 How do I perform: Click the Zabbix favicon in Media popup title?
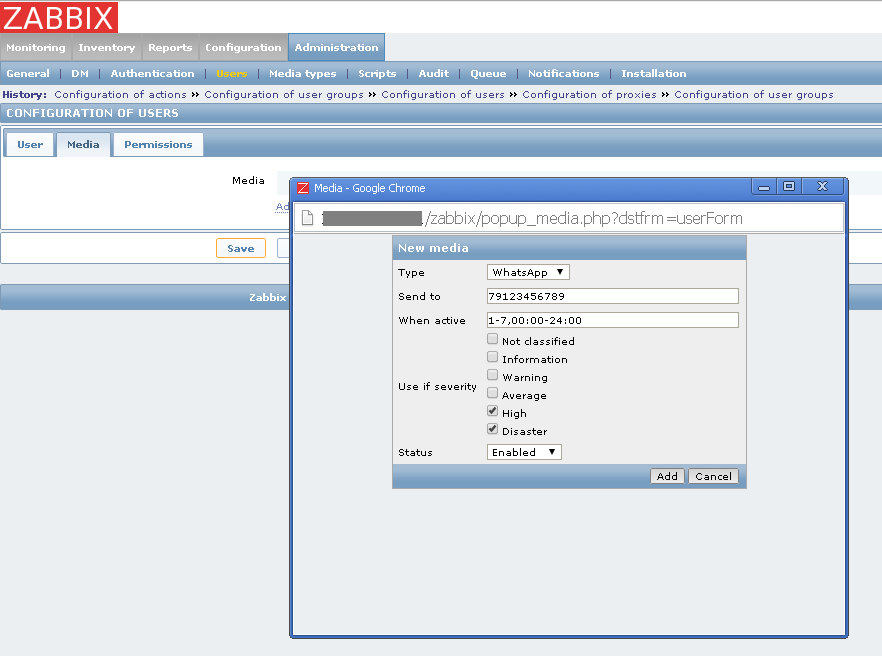[303, 188]
